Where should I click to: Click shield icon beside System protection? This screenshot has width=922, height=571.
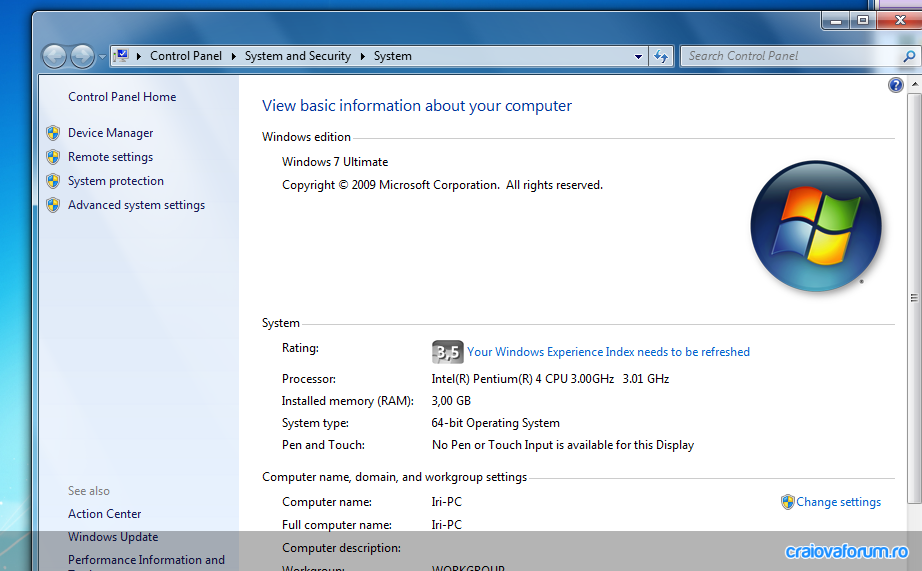pos(53,181)
